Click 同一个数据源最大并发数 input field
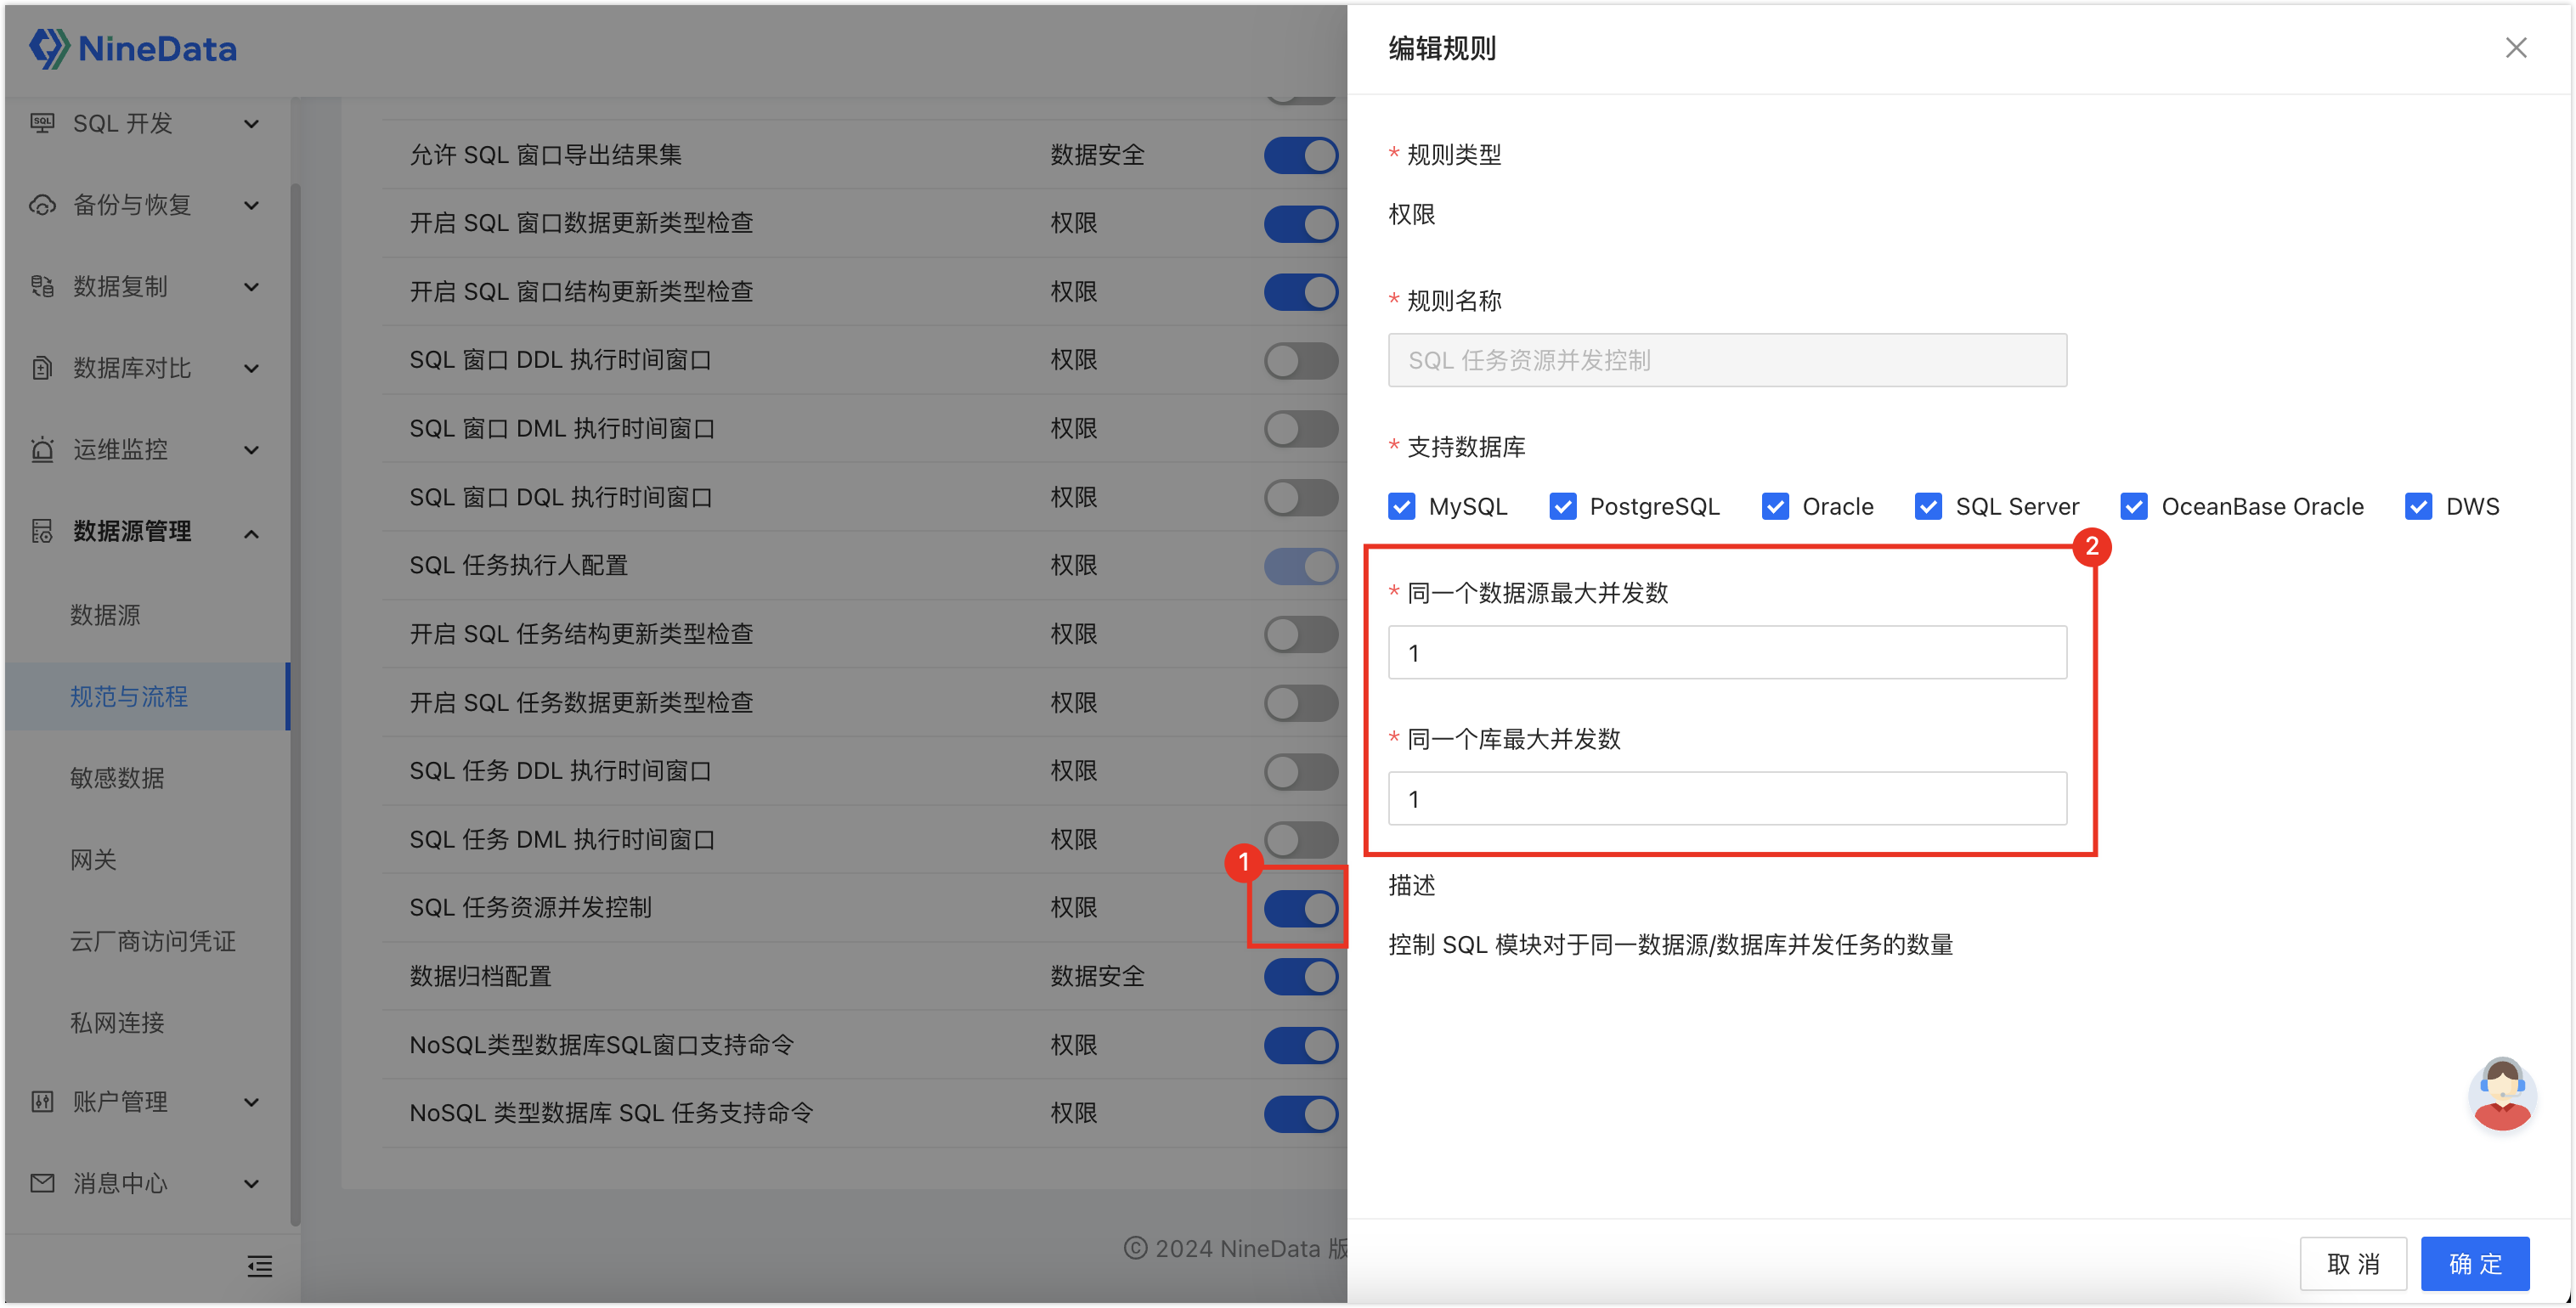The width and height of the screenshot is (2576, 1308). tap(1727, 653)
